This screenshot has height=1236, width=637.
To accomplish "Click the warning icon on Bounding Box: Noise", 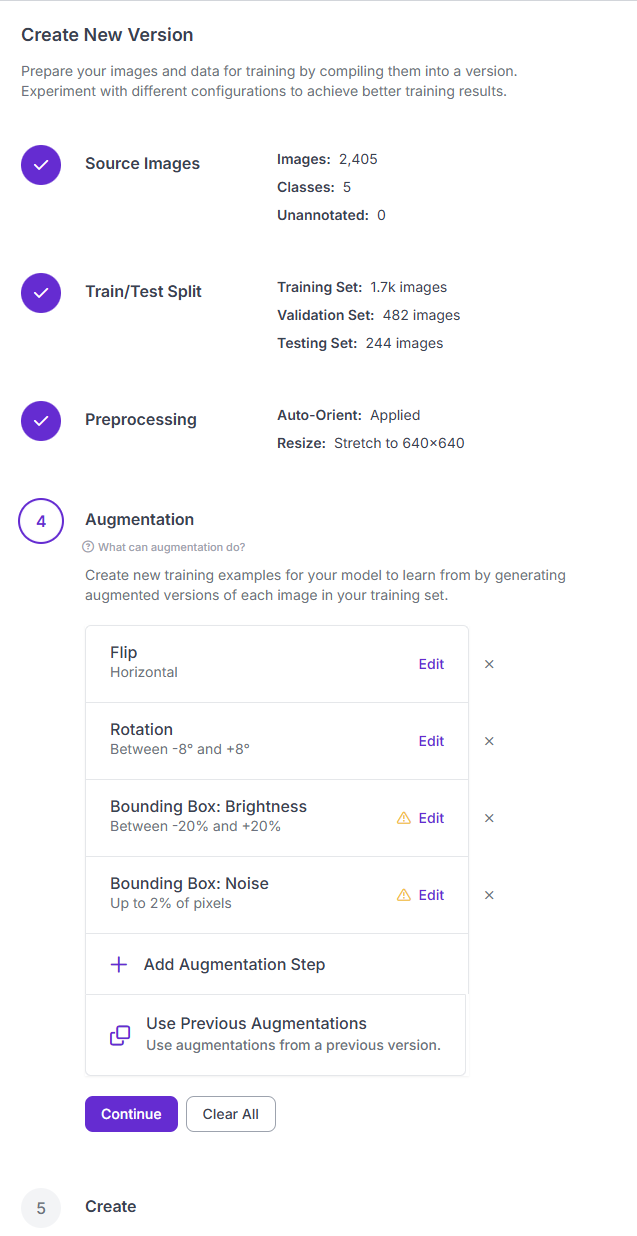I will coord(405,895).
